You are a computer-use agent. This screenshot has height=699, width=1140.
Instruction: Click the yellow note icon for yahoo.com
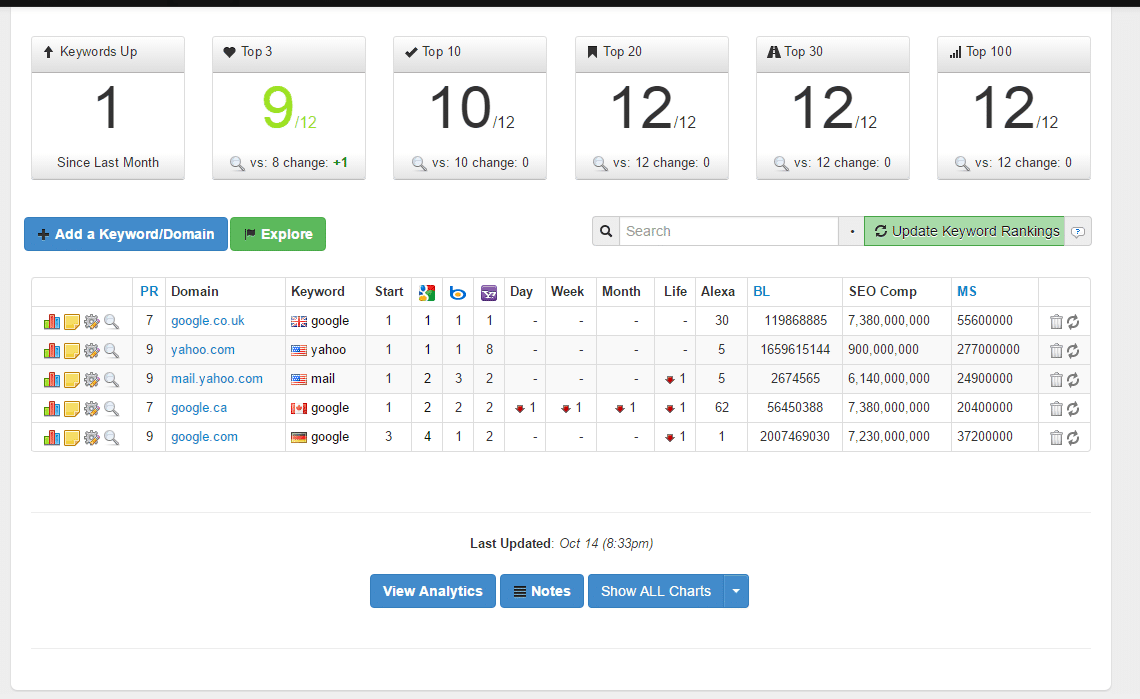click(72, 351)
